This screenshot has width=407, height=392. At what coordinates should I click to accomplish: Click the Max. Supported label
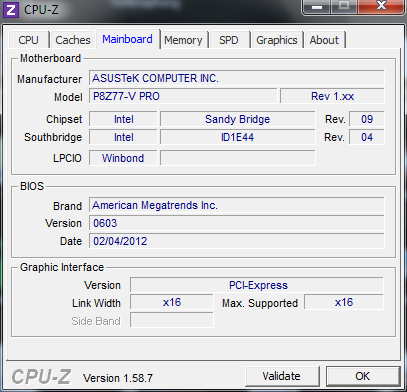click(260, 303)
